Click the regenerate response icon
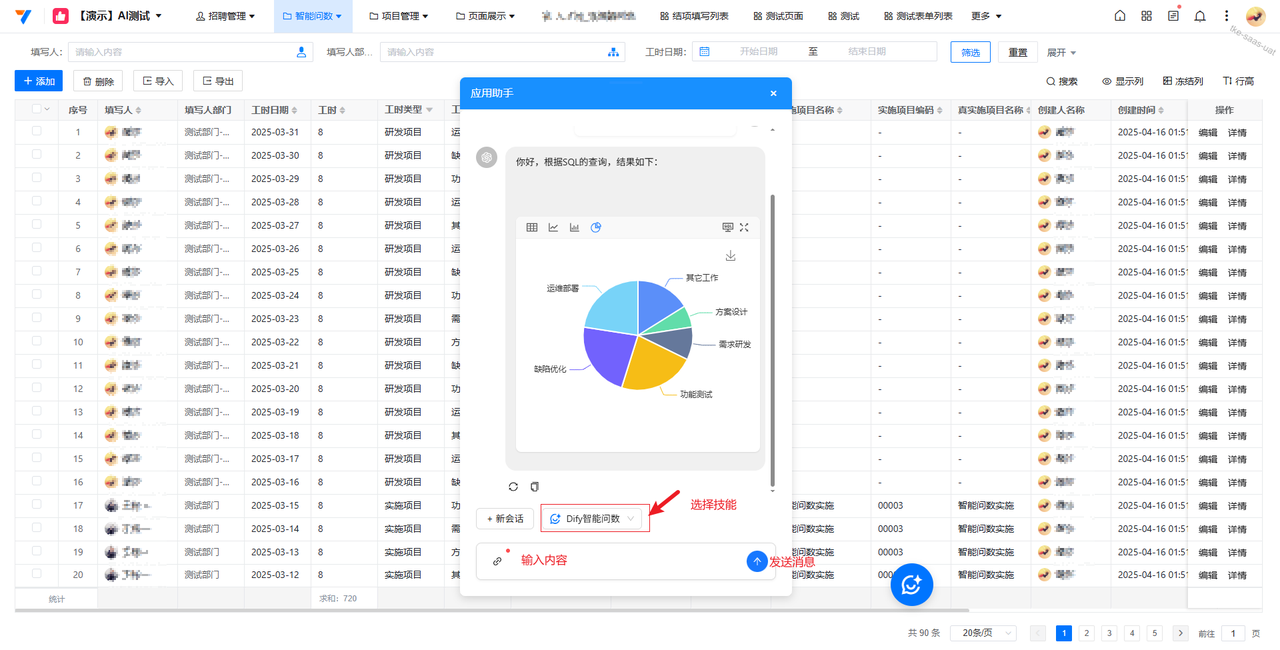The width and height of the screenshot is (1280, 650). click(x=513, y=487)
